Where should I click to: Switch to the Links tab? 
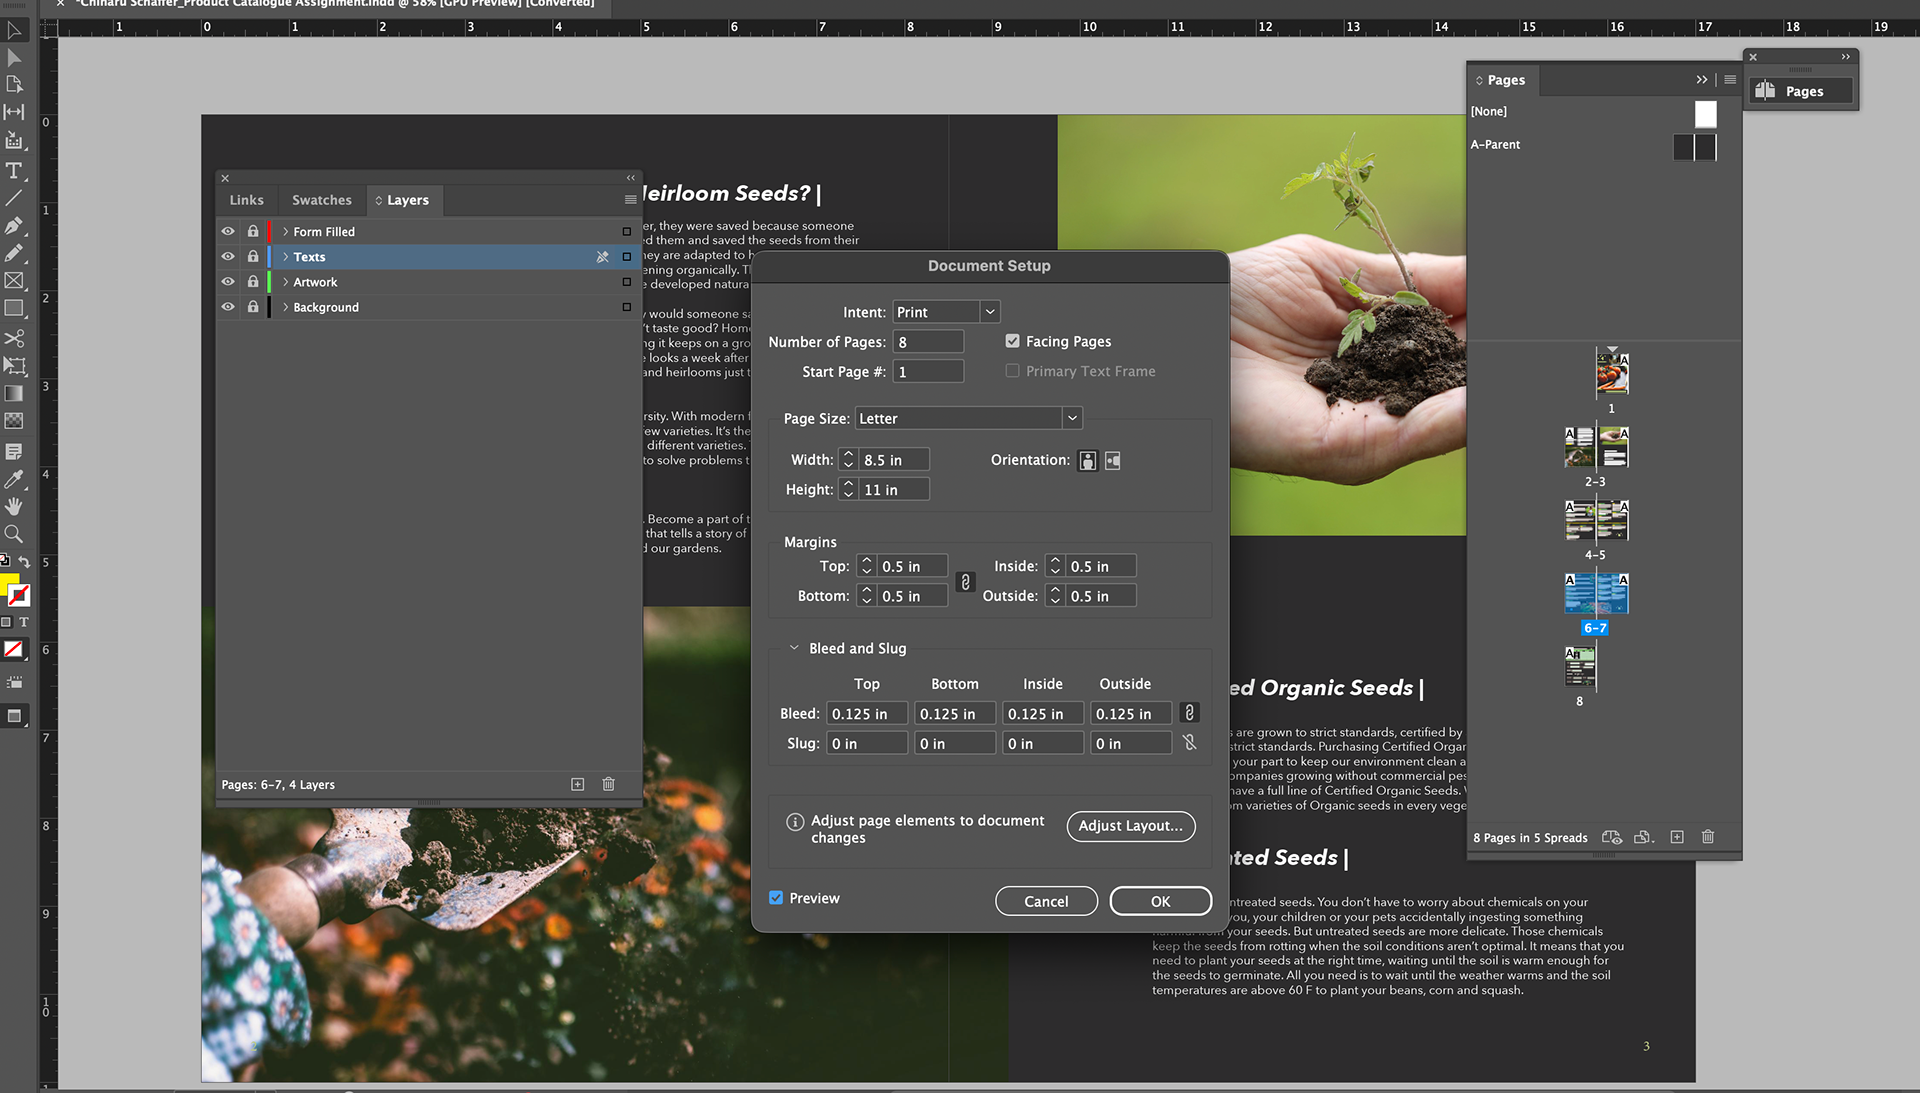click(x=246, y=200)
